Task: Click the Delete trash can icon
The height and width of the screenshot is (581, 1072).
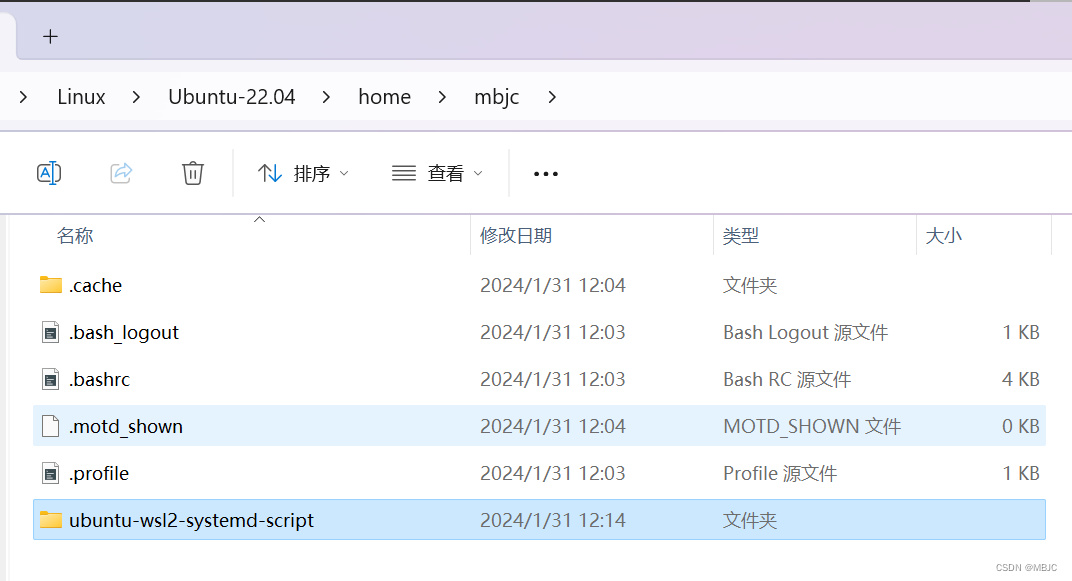Action: coord(193,173)
